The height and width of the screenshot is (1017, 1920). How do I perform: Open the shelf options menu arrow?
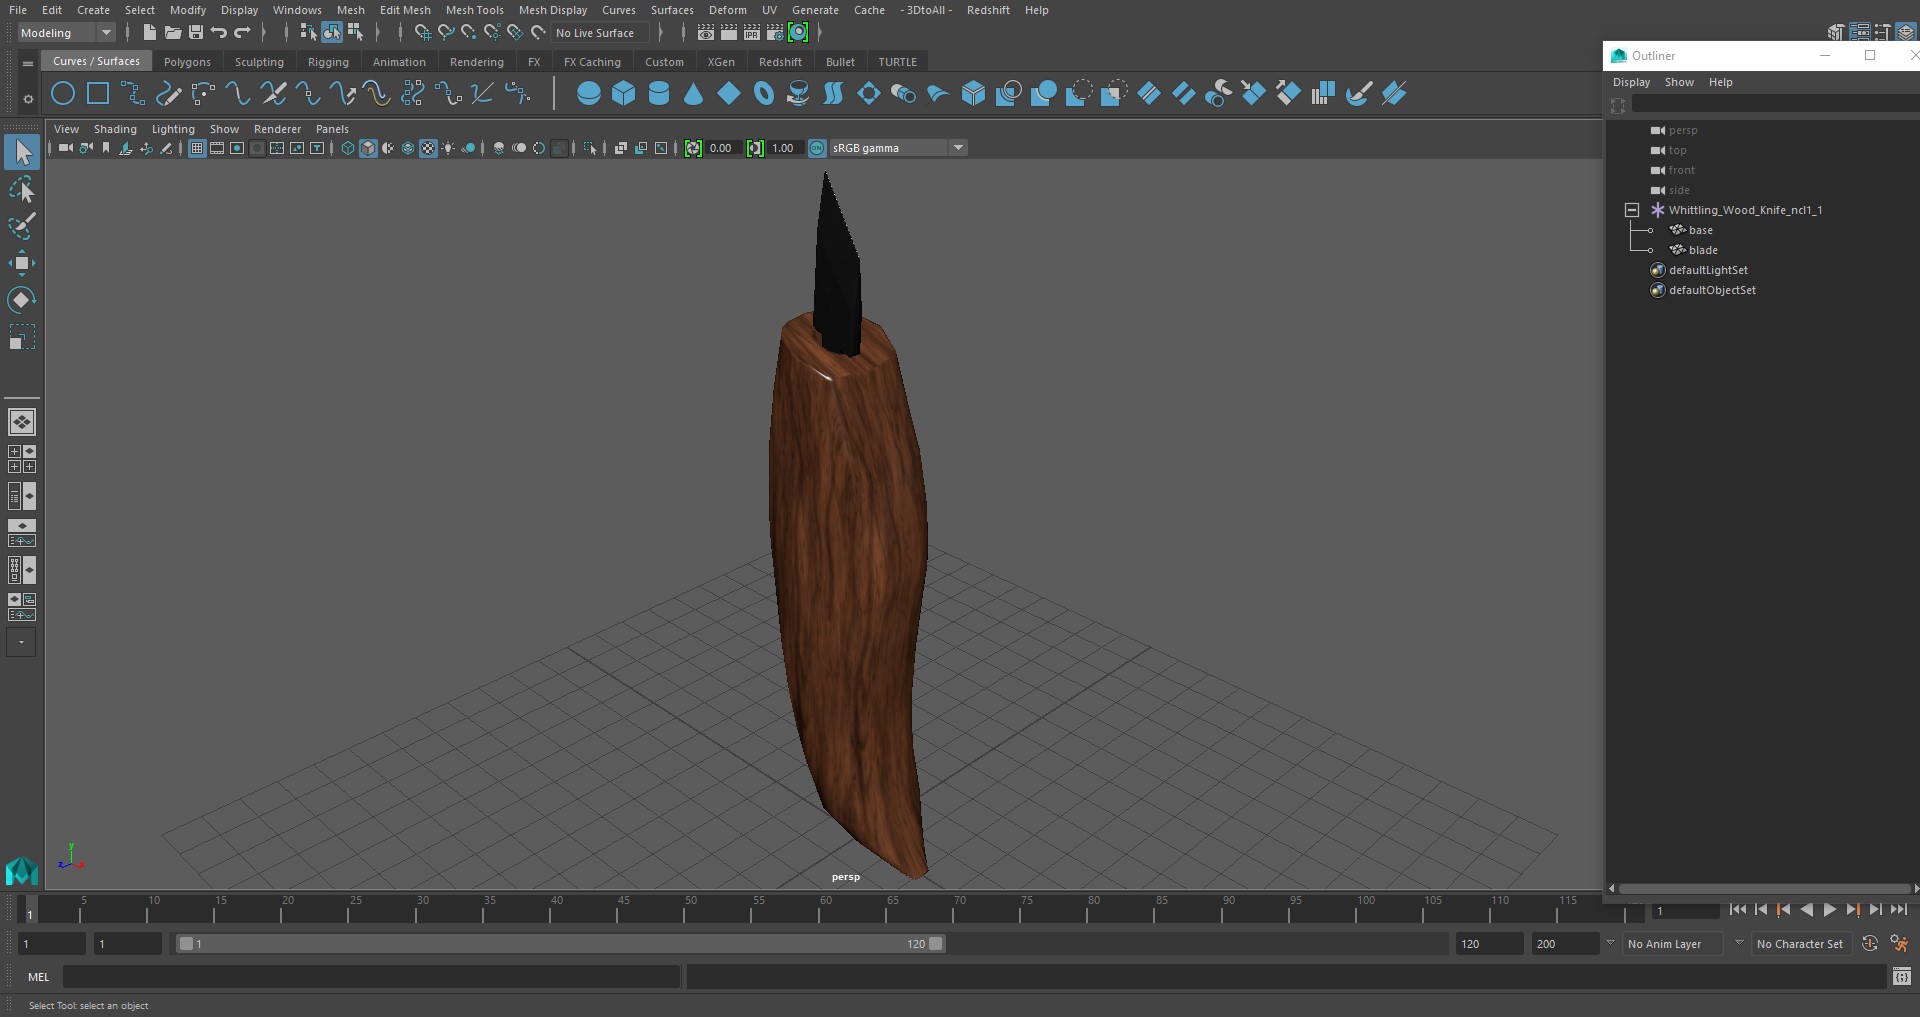click(28, 63)
